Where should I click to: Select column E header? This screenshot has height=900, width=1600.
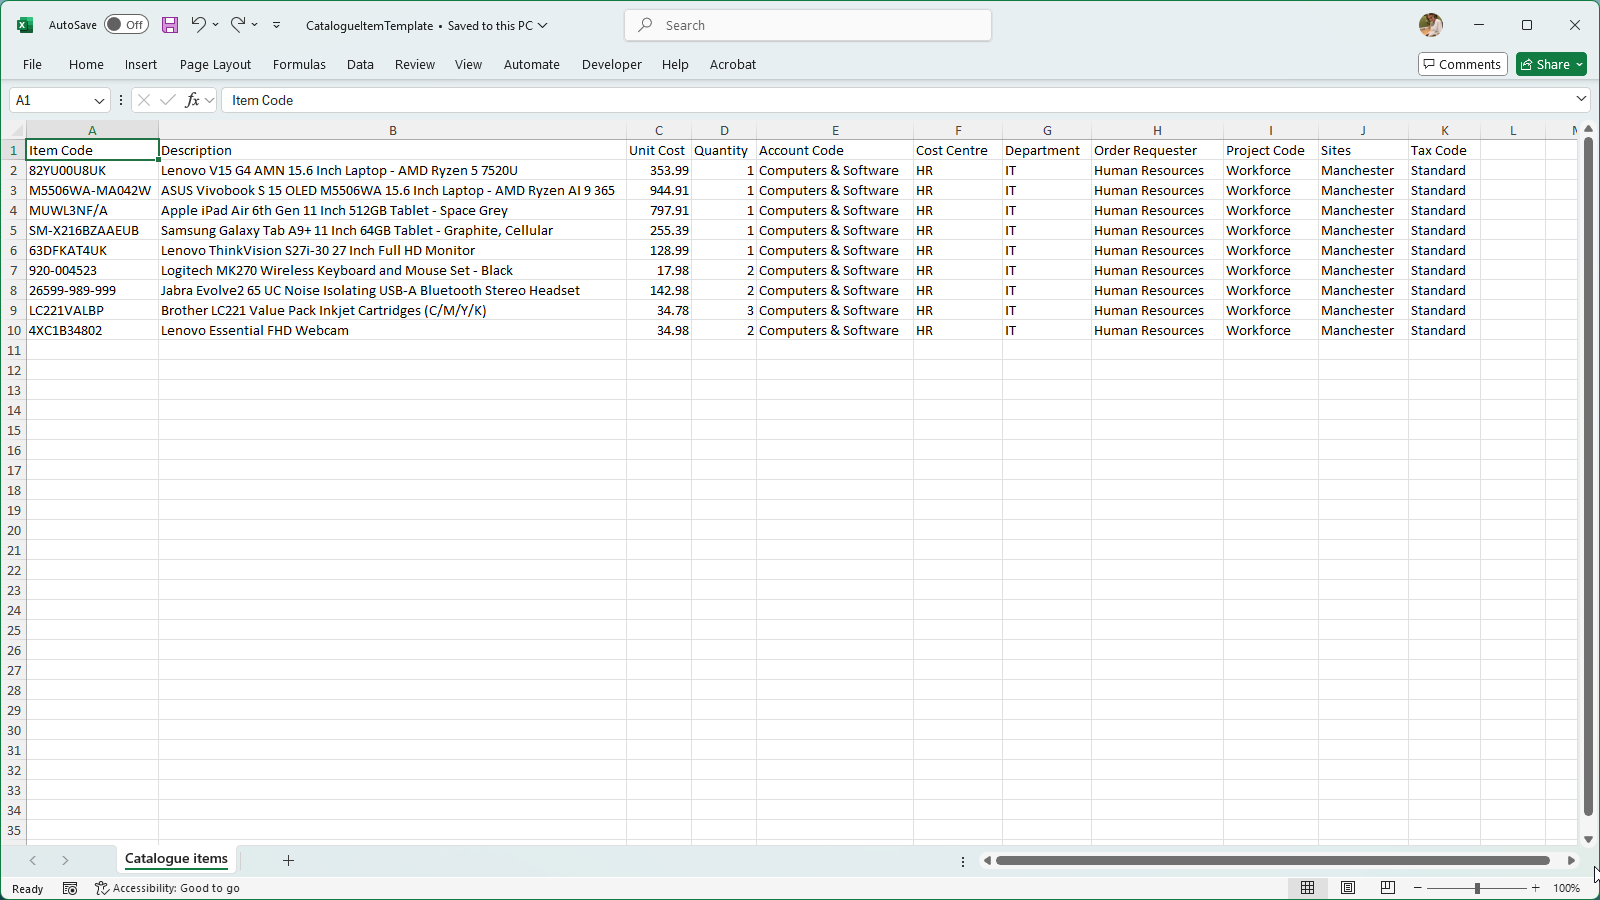(835, 130)
